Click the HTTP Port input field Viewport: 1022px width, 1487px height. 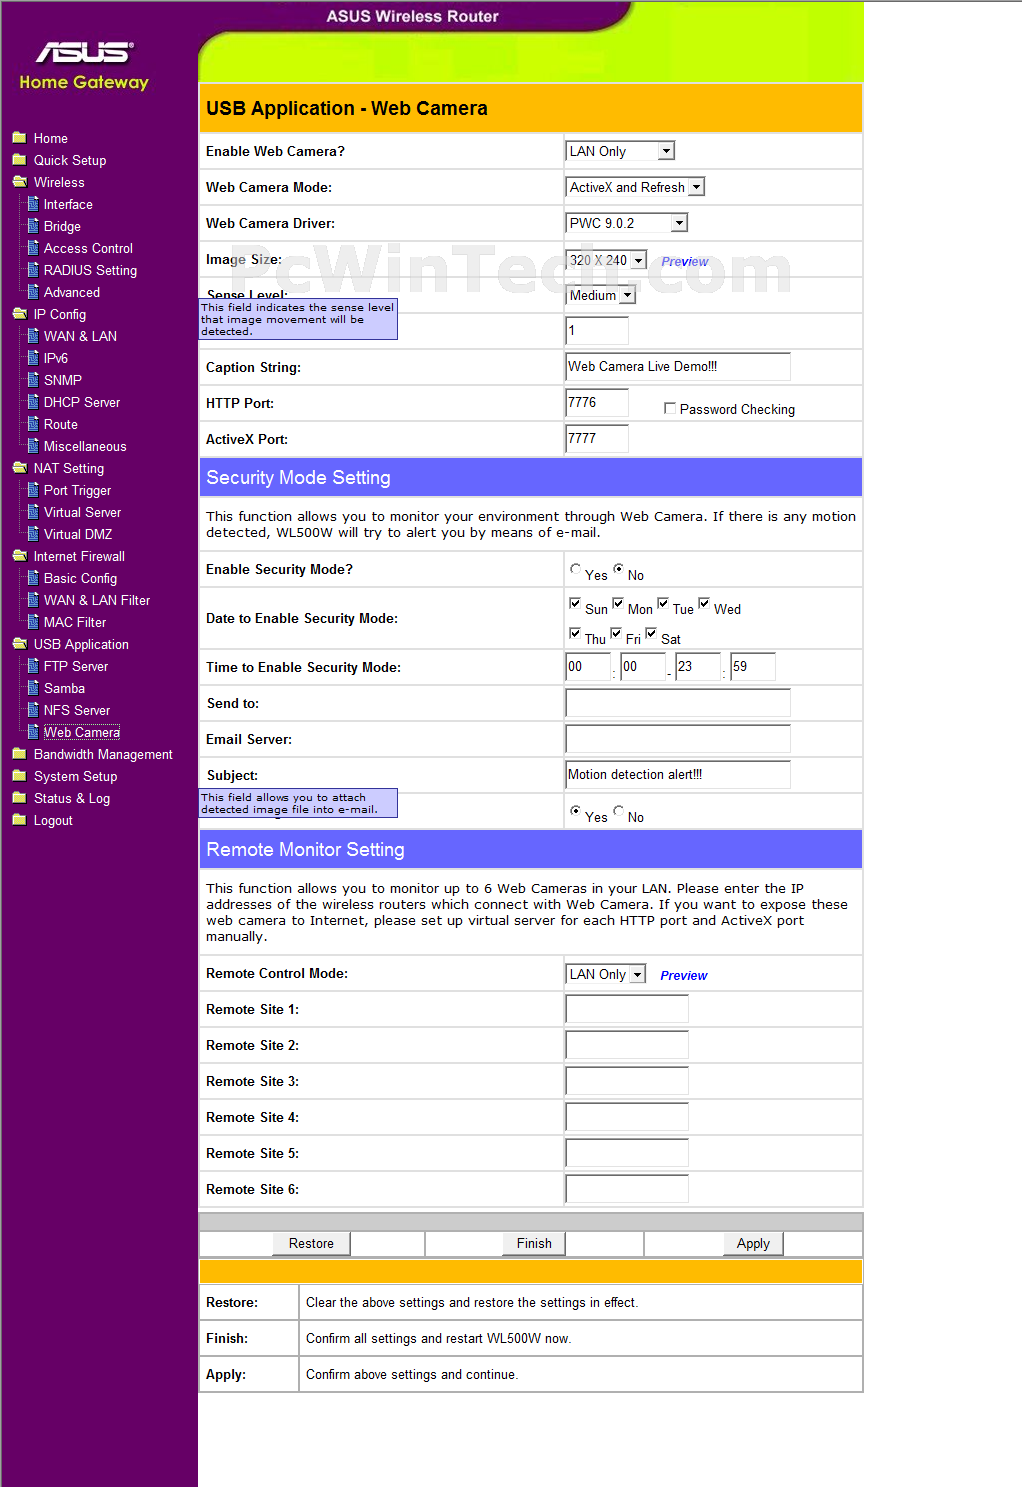597,402
